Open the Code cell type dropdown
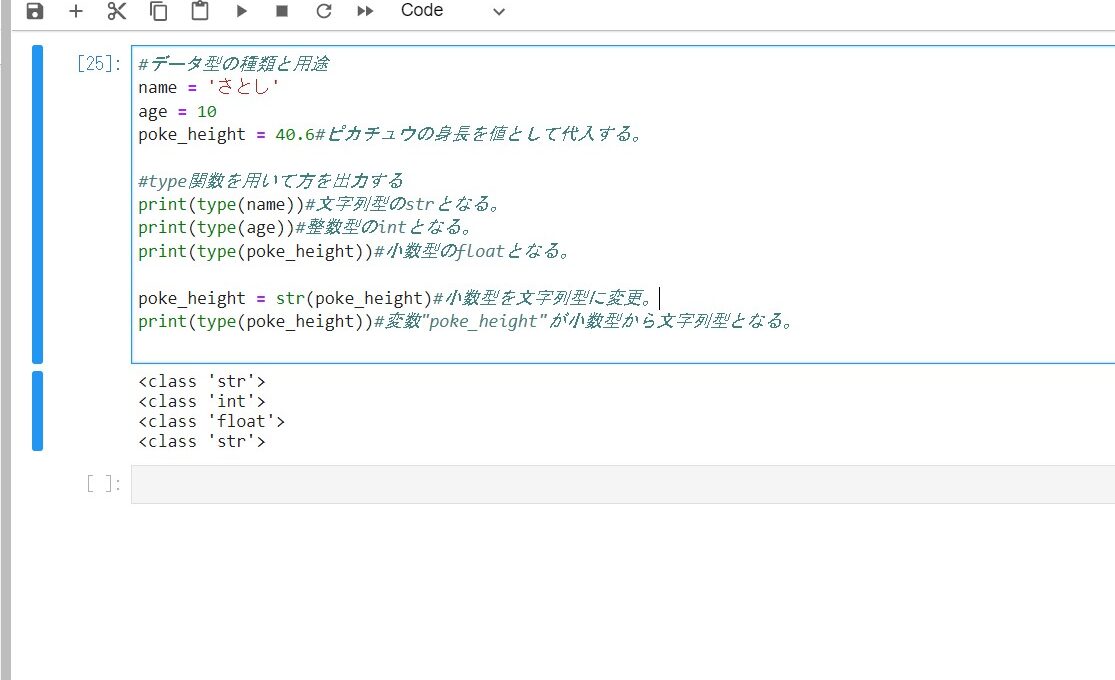This screenshot has height=680, width=1115. [452, 11]
